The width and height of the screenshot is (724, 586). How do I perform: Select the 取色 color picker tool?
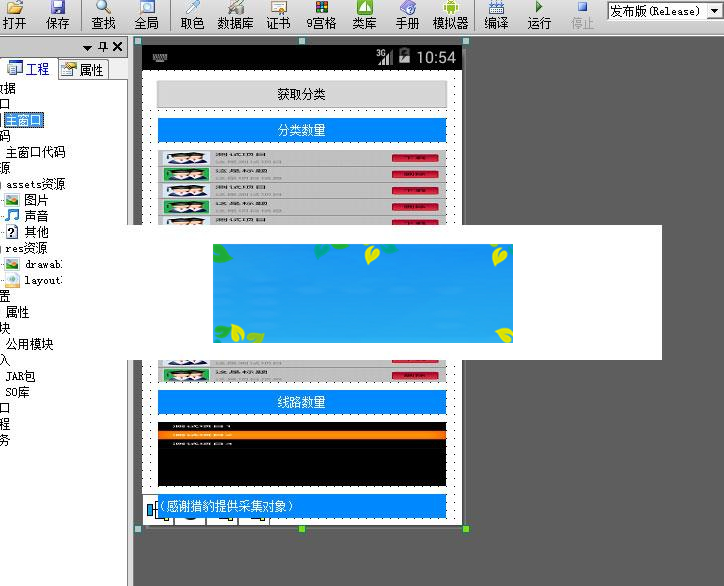click(192, 15)
